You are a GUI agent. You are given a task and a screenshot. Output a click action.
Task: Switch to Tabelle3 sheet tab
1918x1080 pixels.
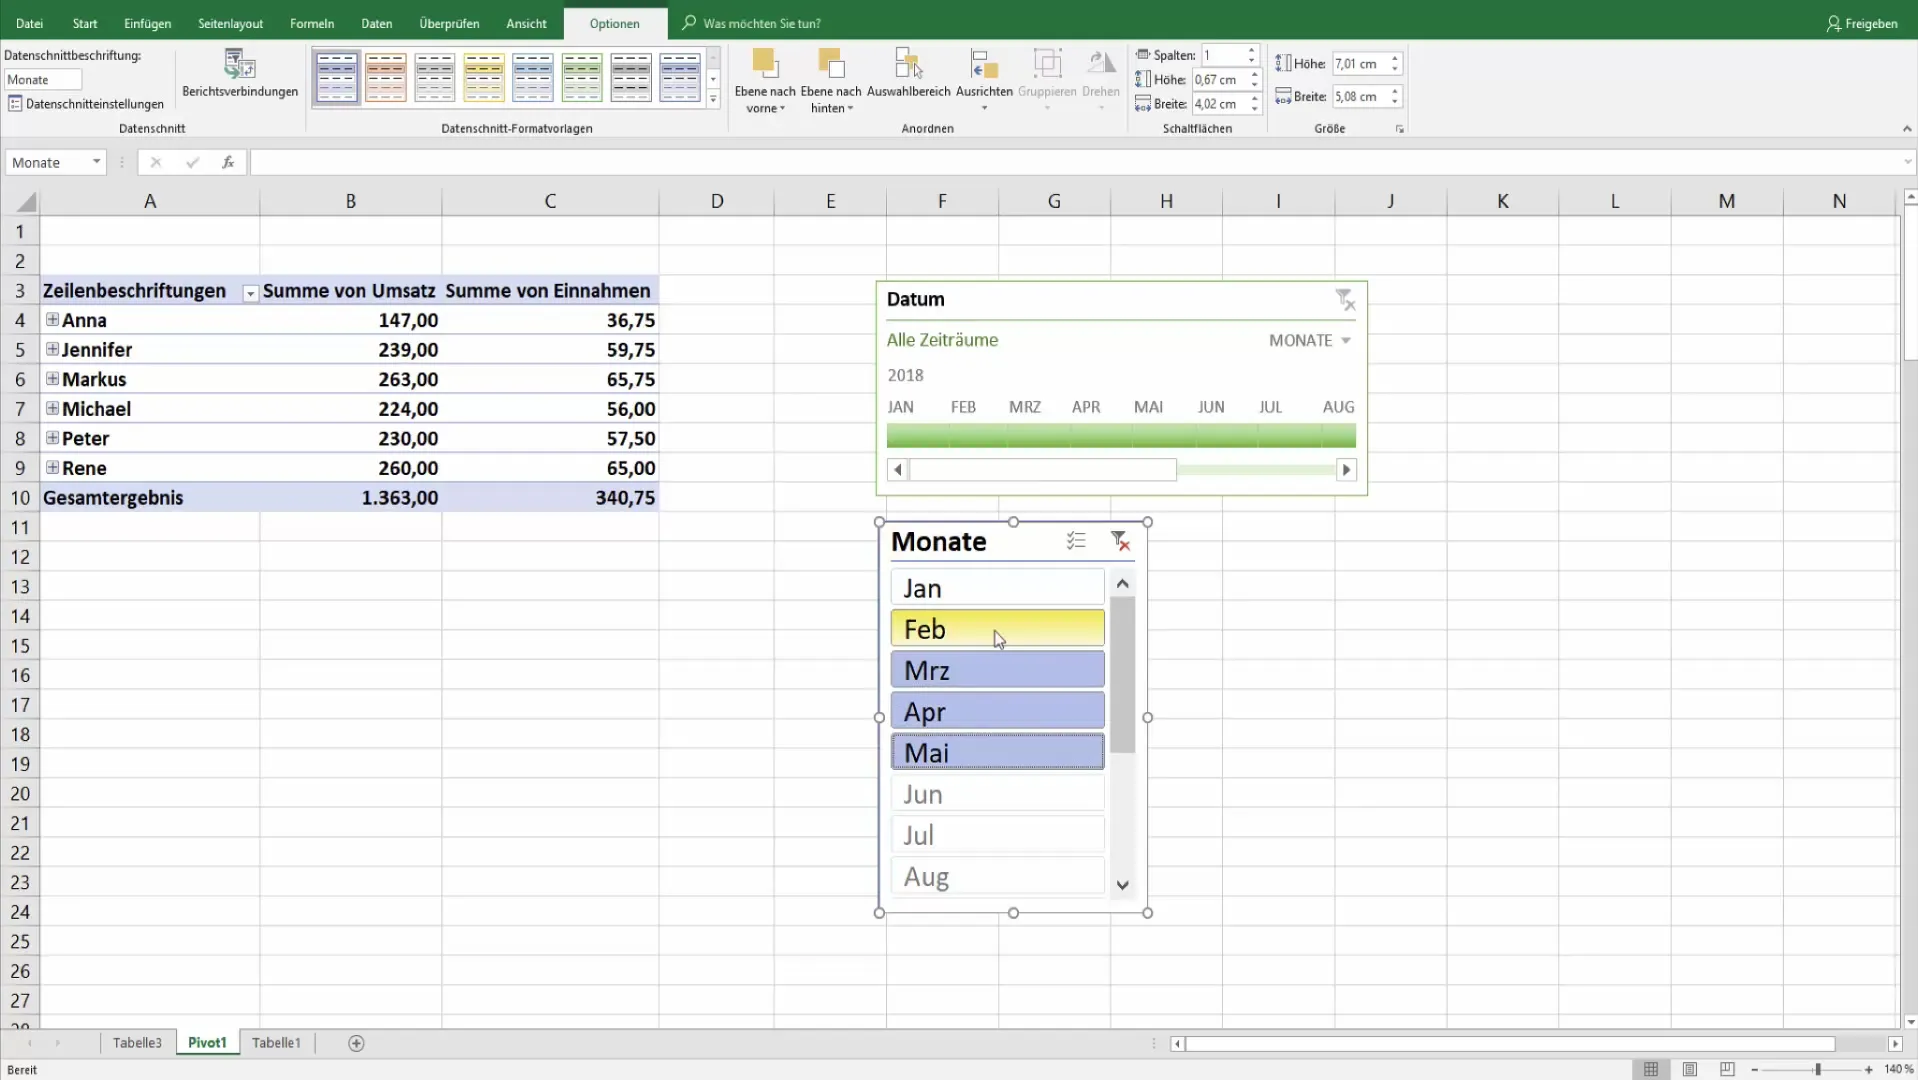[x=137, y=1043]
